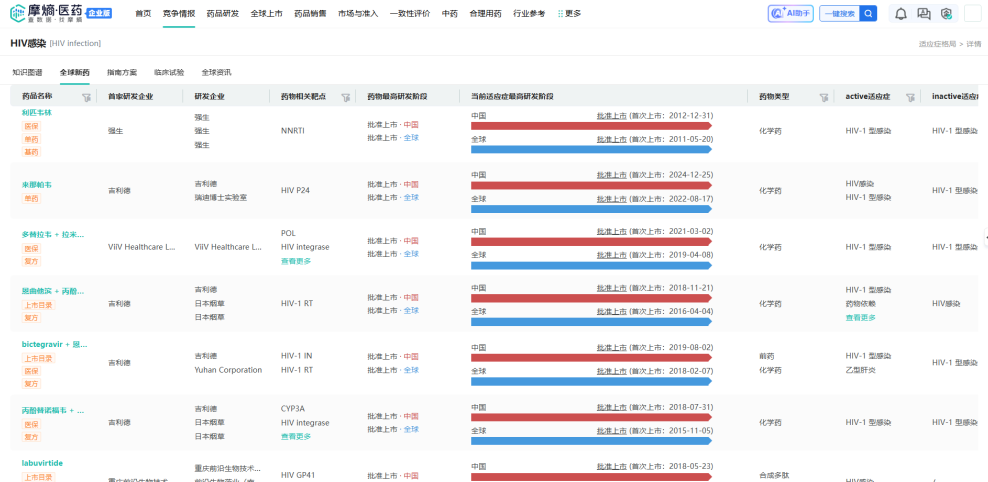Viewport: 988px width, 482px height.
Task: Filter the 药物类型 column
Action: (x=824, y=97)
